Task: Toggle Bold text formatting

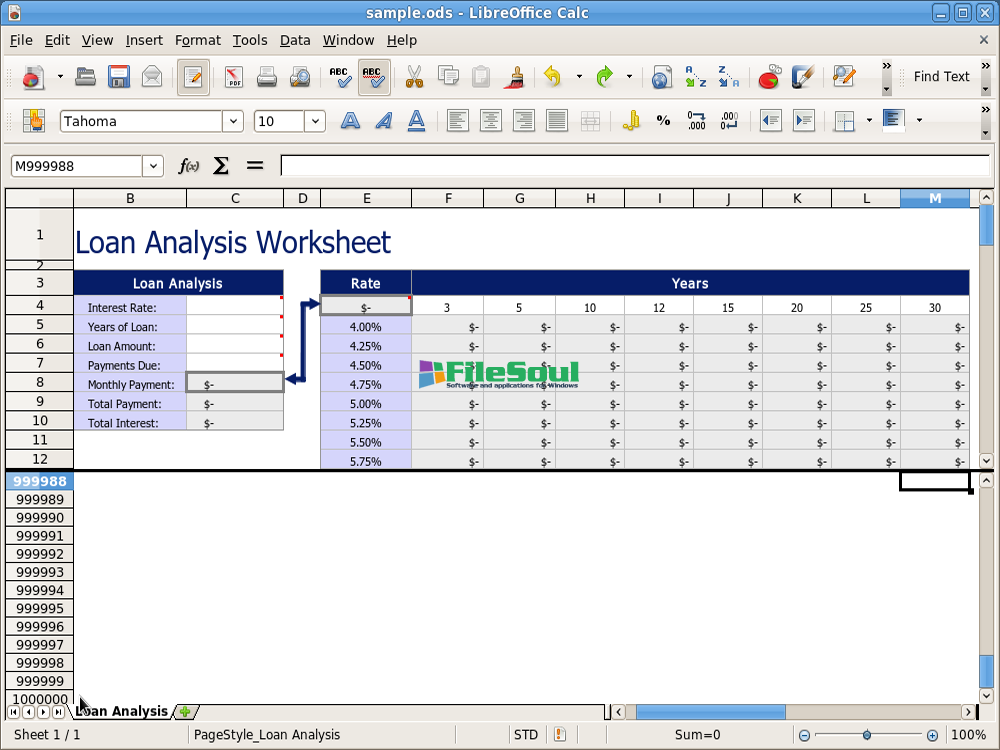Action: (350, 121)
